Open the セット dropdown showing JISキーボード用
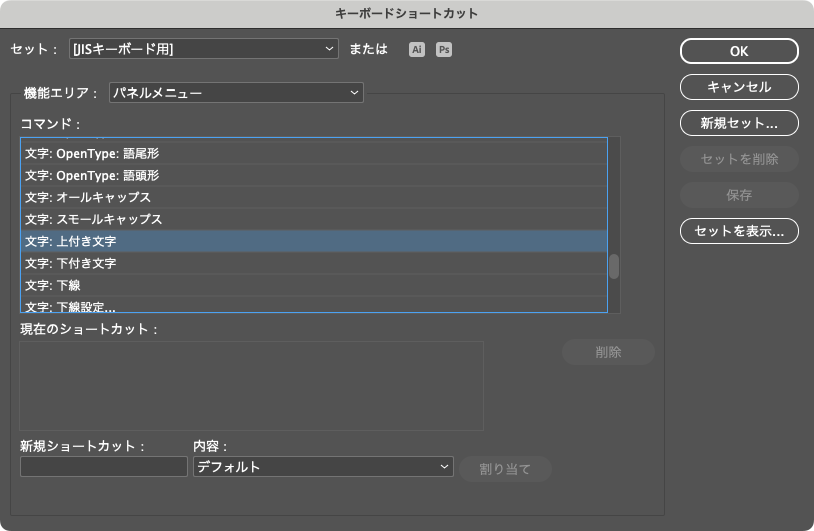This screenshot has width=814, height=531. (x=204, y=48)
